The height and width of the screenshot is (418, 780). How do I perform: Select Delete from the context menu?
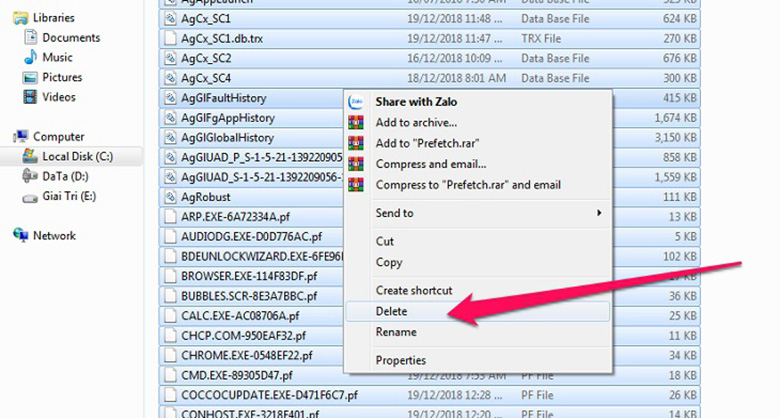(391, 311)
